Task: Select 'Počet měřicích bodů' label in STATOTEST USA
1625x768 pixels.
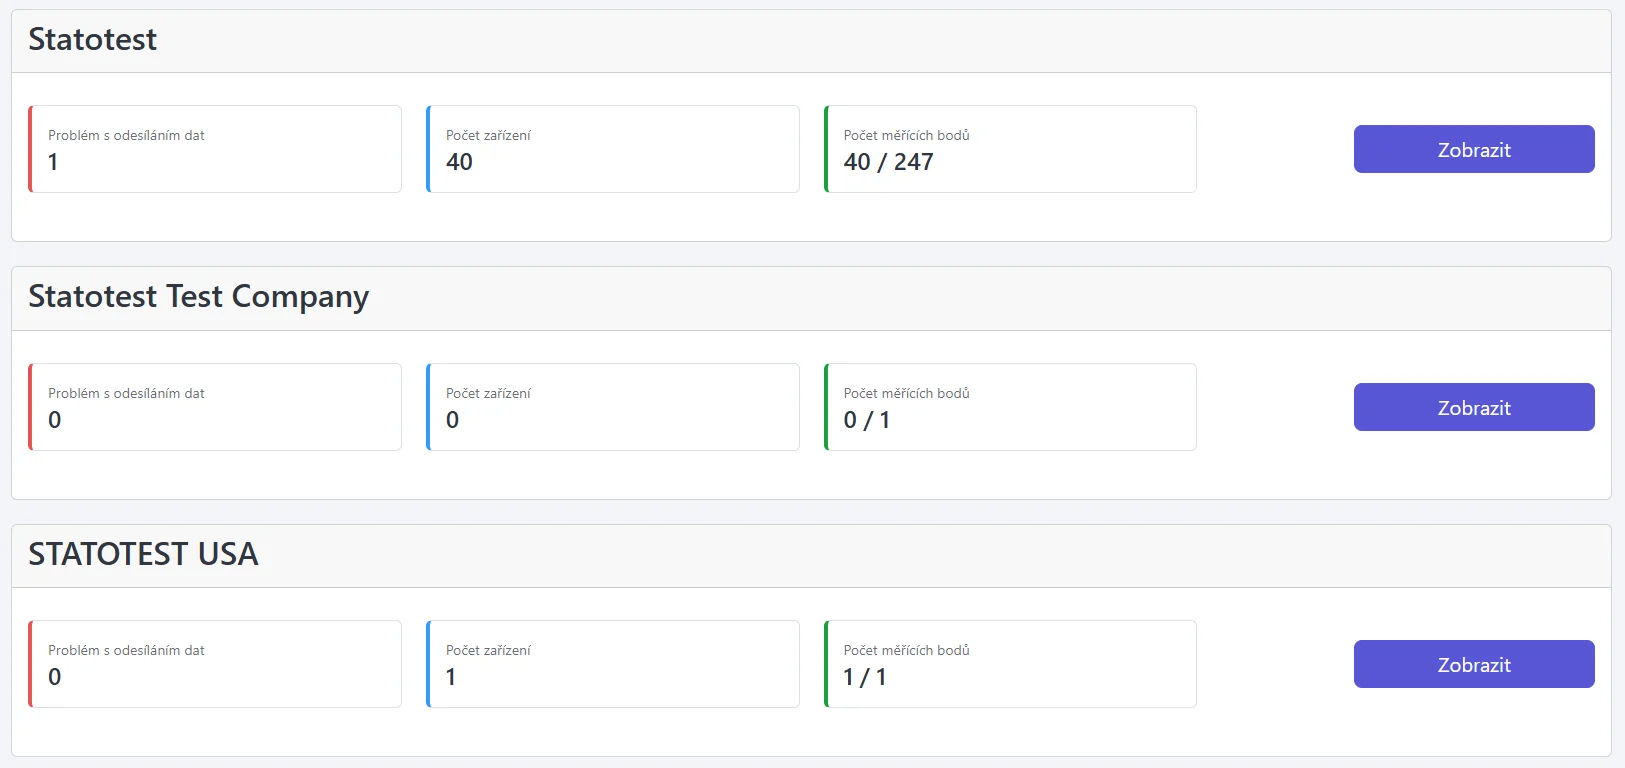Action: pyautogui.click(x=906, y=650)
